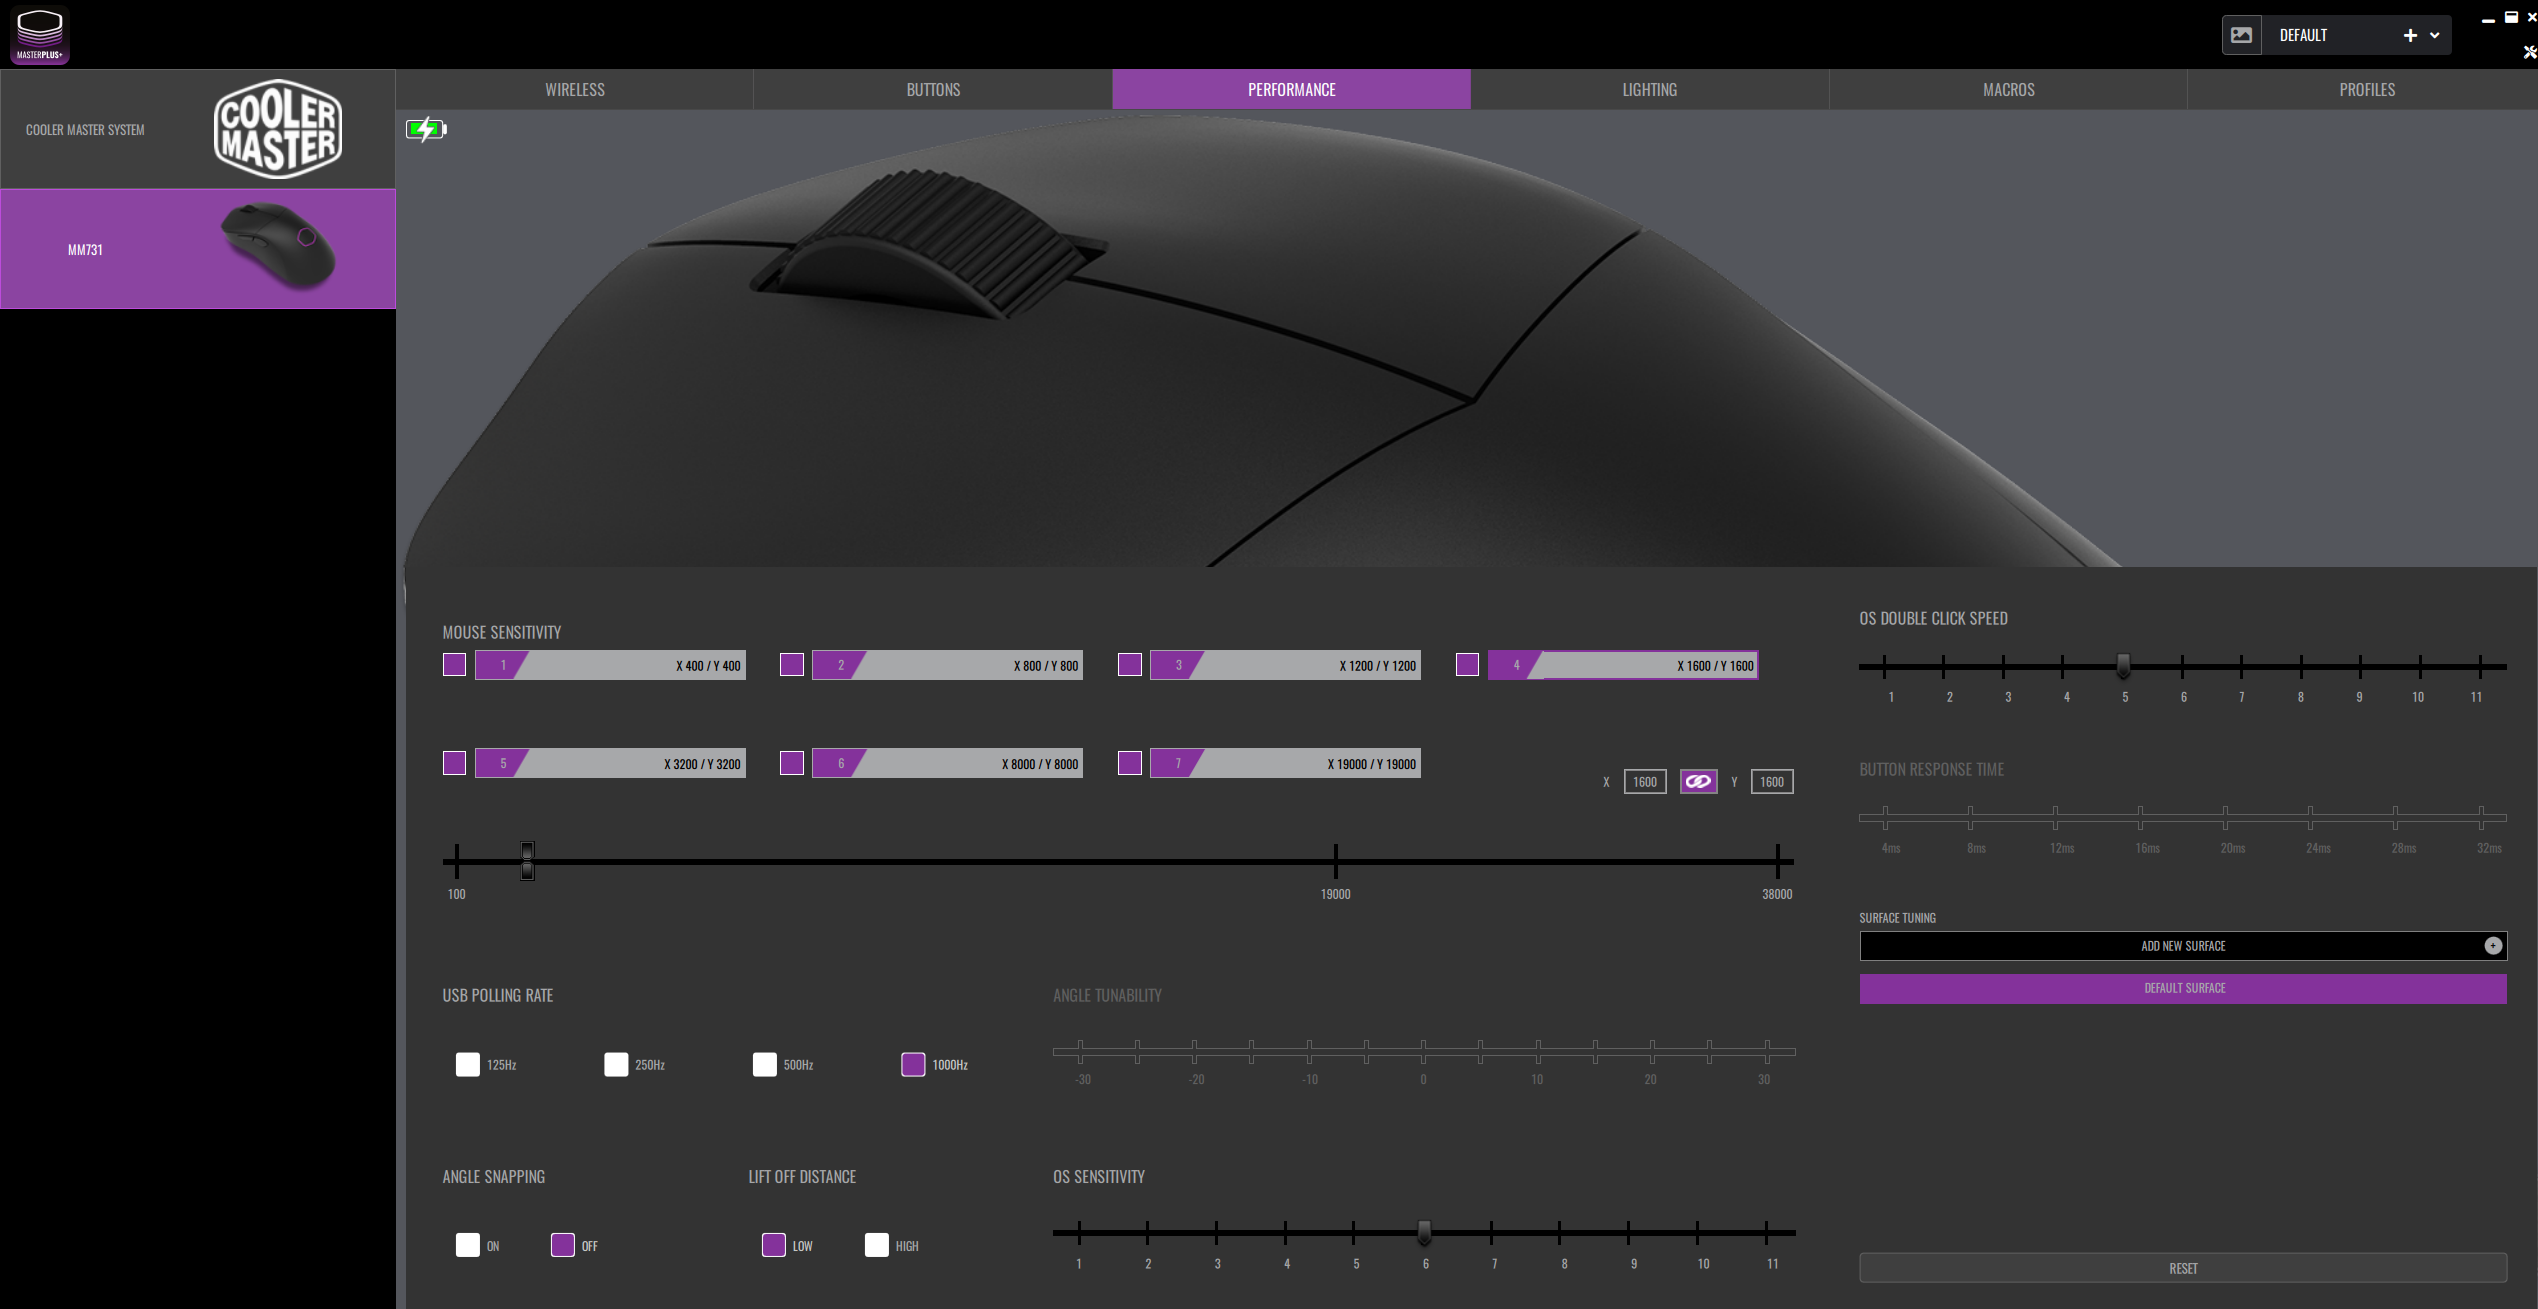Click the DEFAULT SURFACE button

coord(2183,988)
